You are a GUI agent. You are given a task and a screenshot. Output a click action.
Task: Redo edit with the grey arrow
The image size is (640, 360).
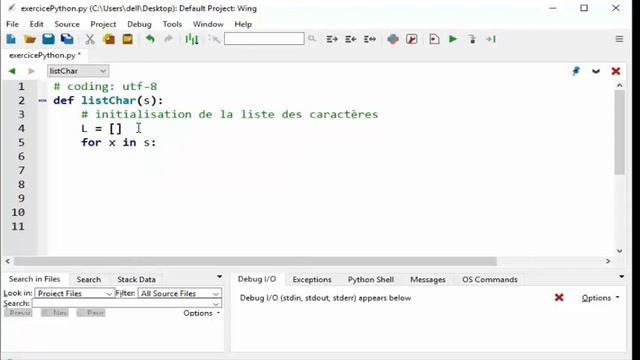[x=168, y=39]
